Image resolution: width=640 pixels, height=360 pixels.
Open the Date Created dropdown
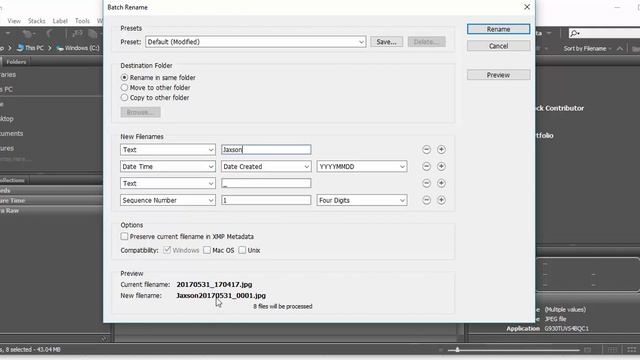[x=266, y=166]
